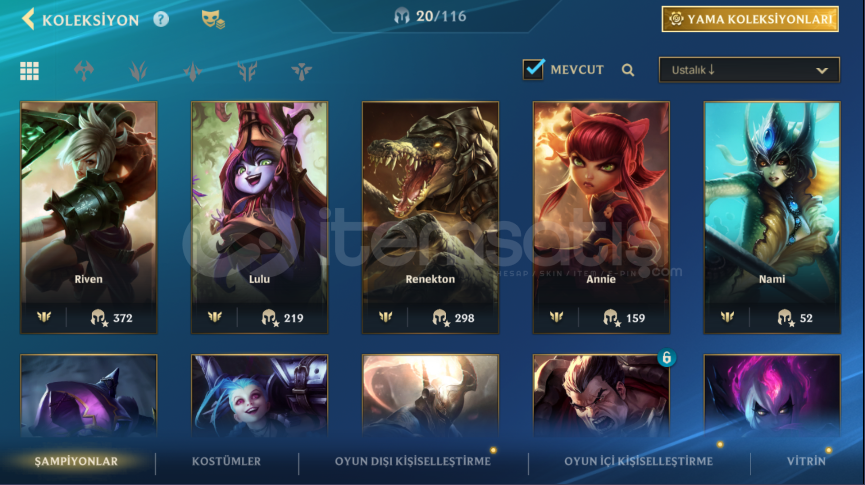
Task: Open Oyun İçi Kişiselleştirme tab
Action: point(638,461)
